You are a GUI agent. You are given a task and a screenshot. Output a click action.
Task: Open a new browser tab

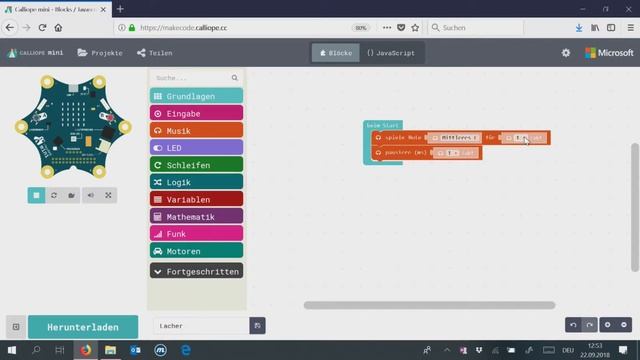coord(120,9)
